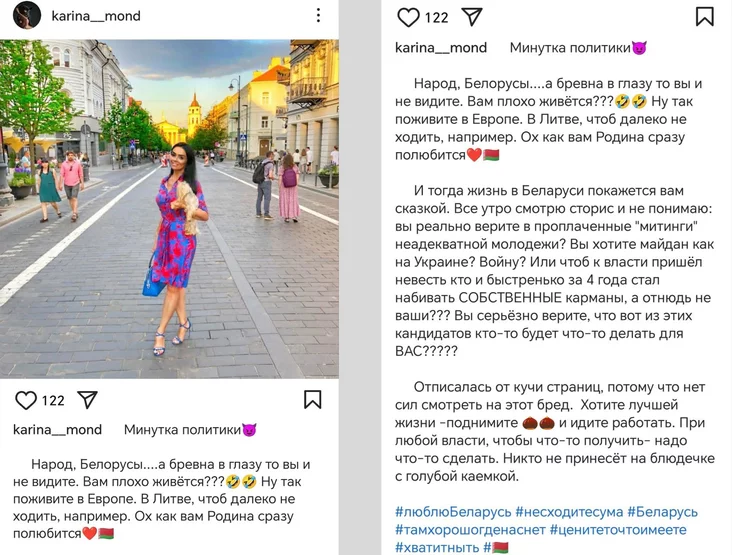Open karina__mond profile avatar
The height and width of the screenshot is (555, 732).
27,15
